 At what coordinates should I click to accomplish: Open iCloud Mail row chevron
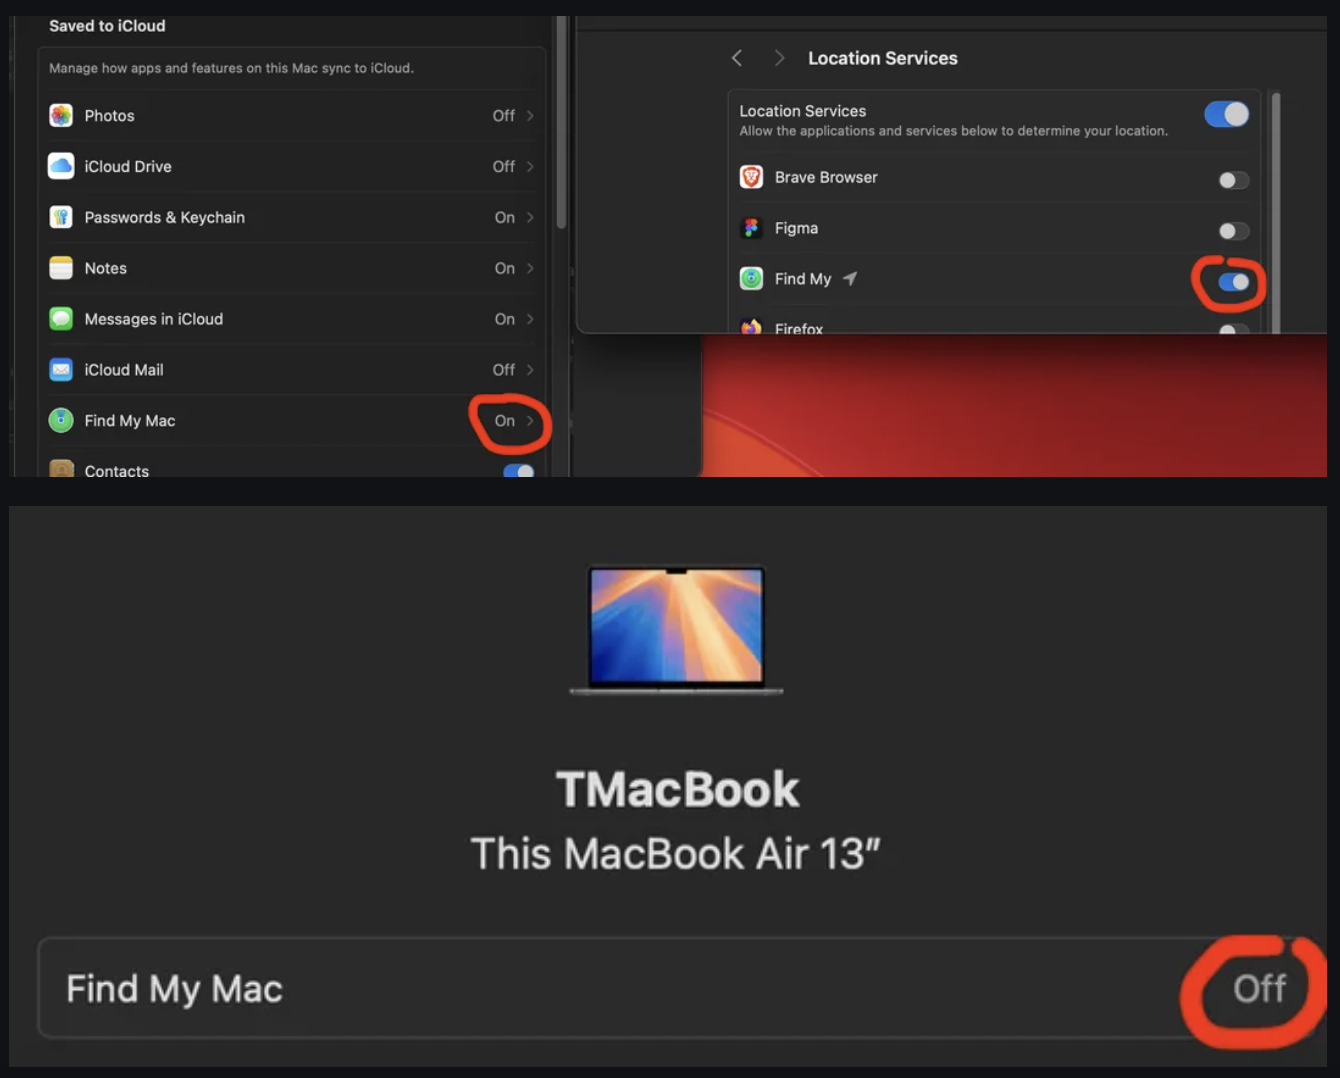click(530, 370)
